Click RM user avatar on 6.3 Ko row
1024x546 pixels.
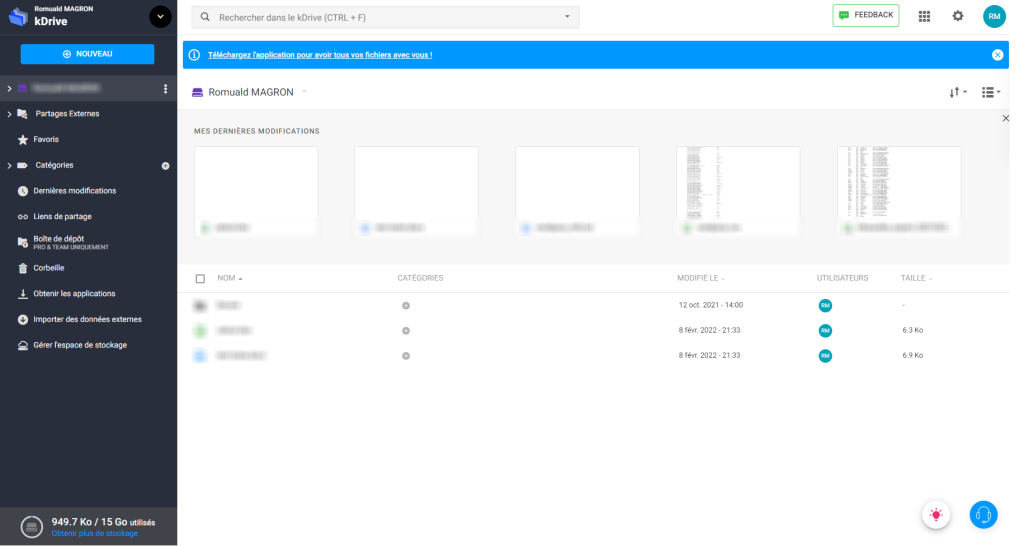pyautogui.click(x=825, y=331)
